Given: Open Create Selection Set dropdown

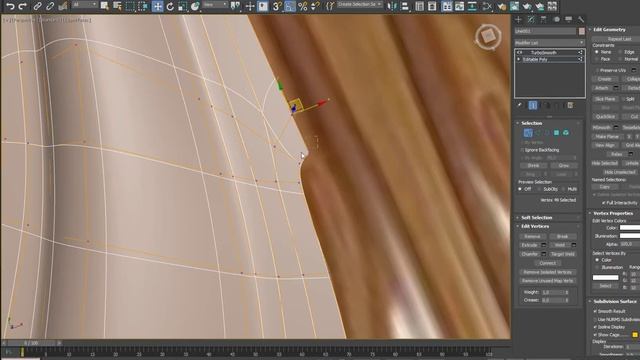Looking at the screenshot, I should click(360, 5).
